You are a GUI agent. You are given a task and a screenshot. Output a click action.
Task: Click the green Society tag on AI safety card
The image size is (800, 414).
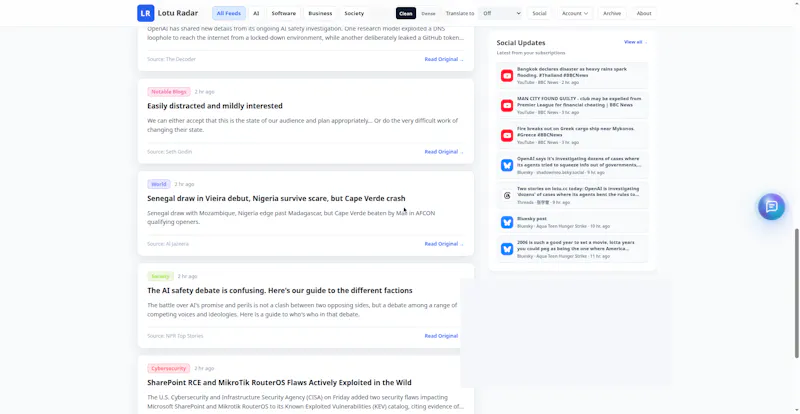tap(160, 276)
